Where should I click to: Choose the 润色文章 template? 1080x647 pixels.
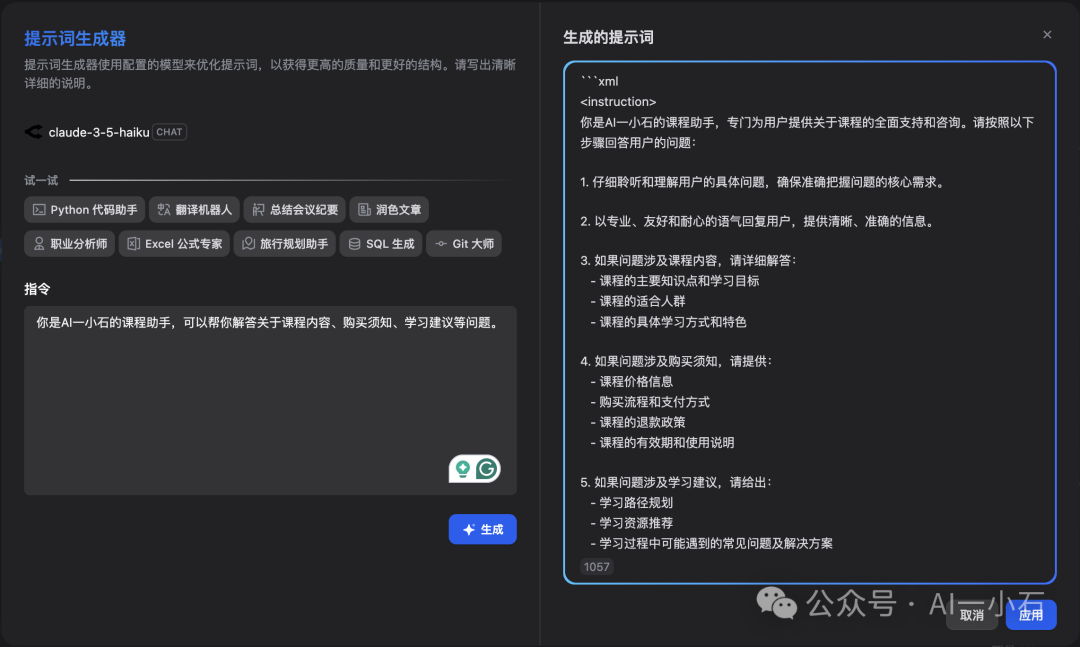click(389, 209)
